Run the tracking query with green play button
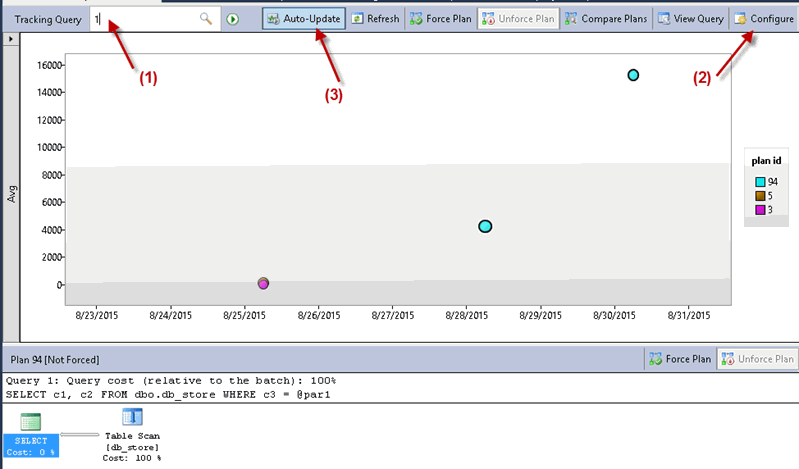Screen dimensions: 799x469 coord(233,19)
